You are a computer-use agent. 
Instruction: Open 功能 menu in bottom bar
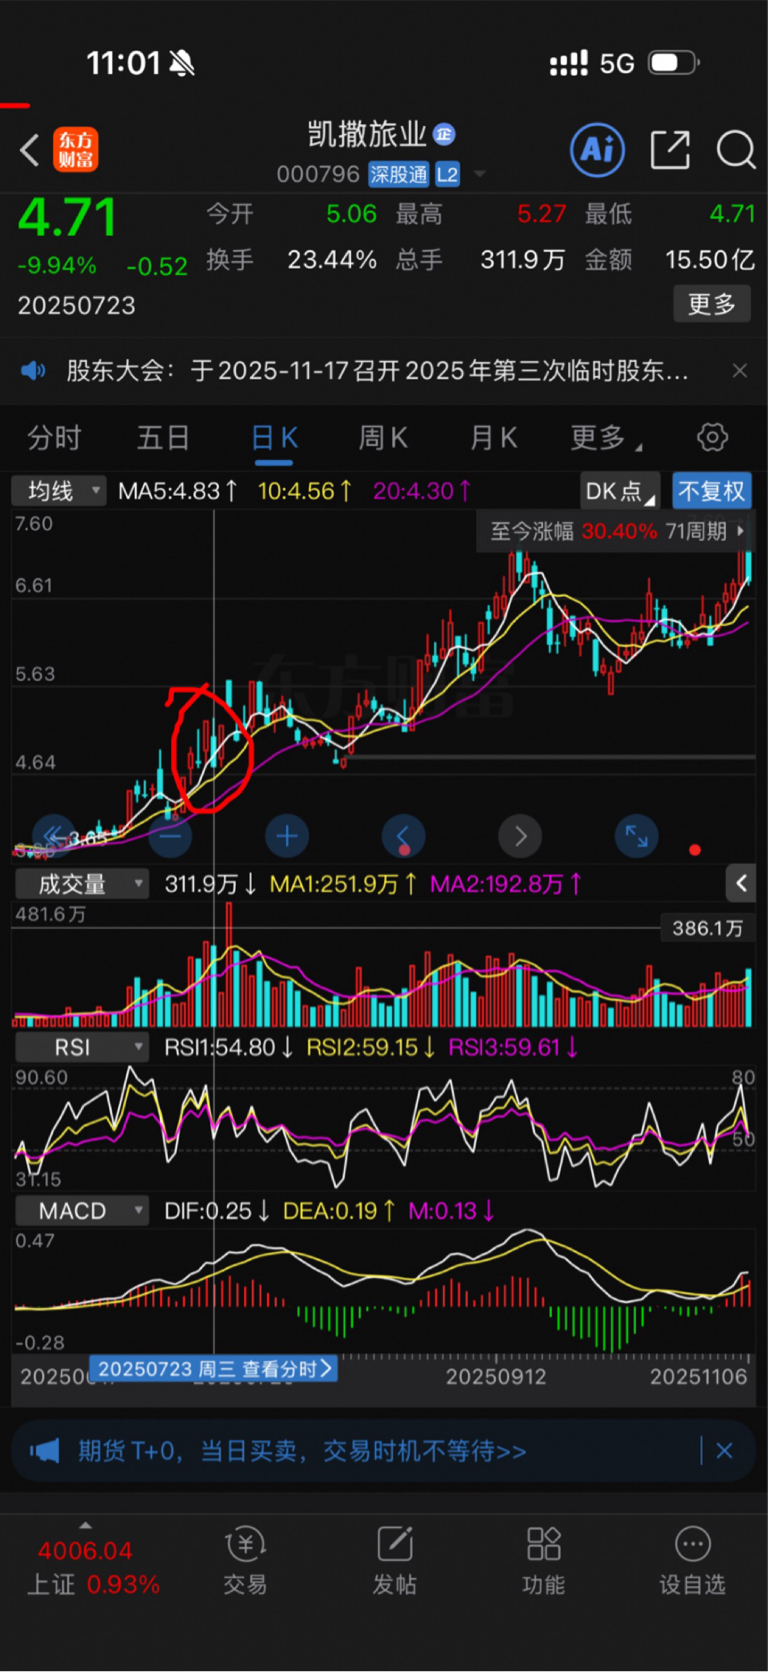[x=543, y=1560]
